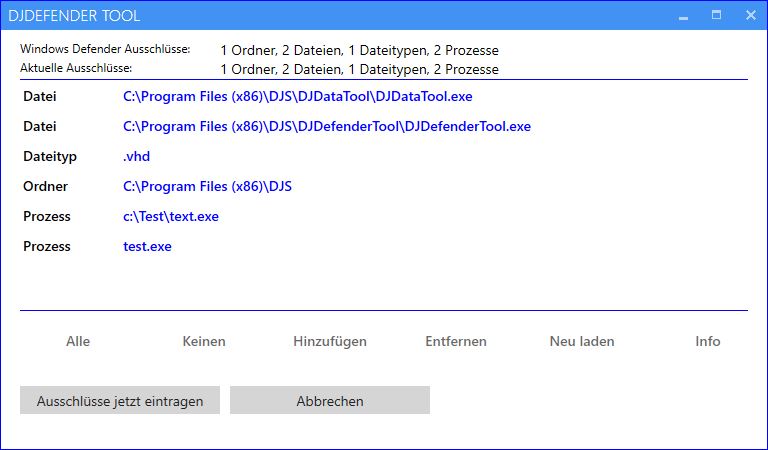Click the Datei label beside DJDefenderTool.exe
768x450 pixels.
coord(40,126)
